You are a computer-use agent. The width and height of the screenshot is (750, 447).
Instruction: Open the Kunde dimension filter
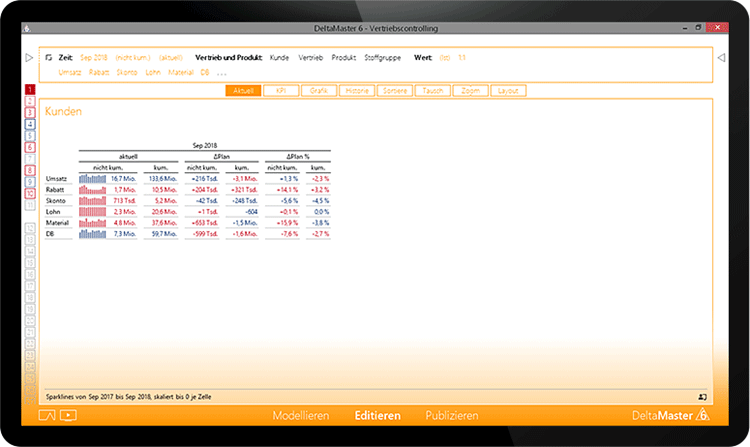tap(279, 57)
